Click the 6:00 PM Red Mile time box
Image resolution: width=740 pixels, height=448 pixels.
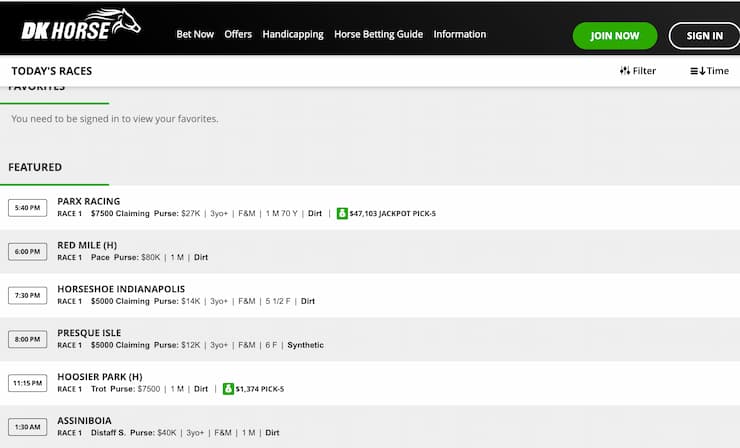pyautogui.click(x=27, y=252)
